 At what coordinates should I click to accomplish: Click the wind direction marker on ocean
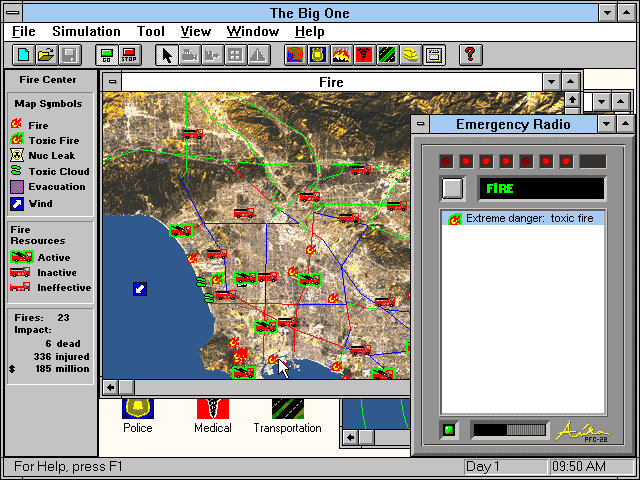[140, 289]
